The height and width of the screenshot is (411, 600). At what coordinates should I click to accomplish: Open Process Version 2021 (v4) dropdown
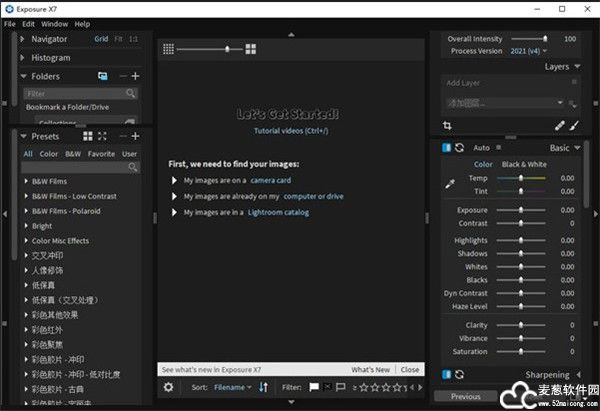coord(528,51)
